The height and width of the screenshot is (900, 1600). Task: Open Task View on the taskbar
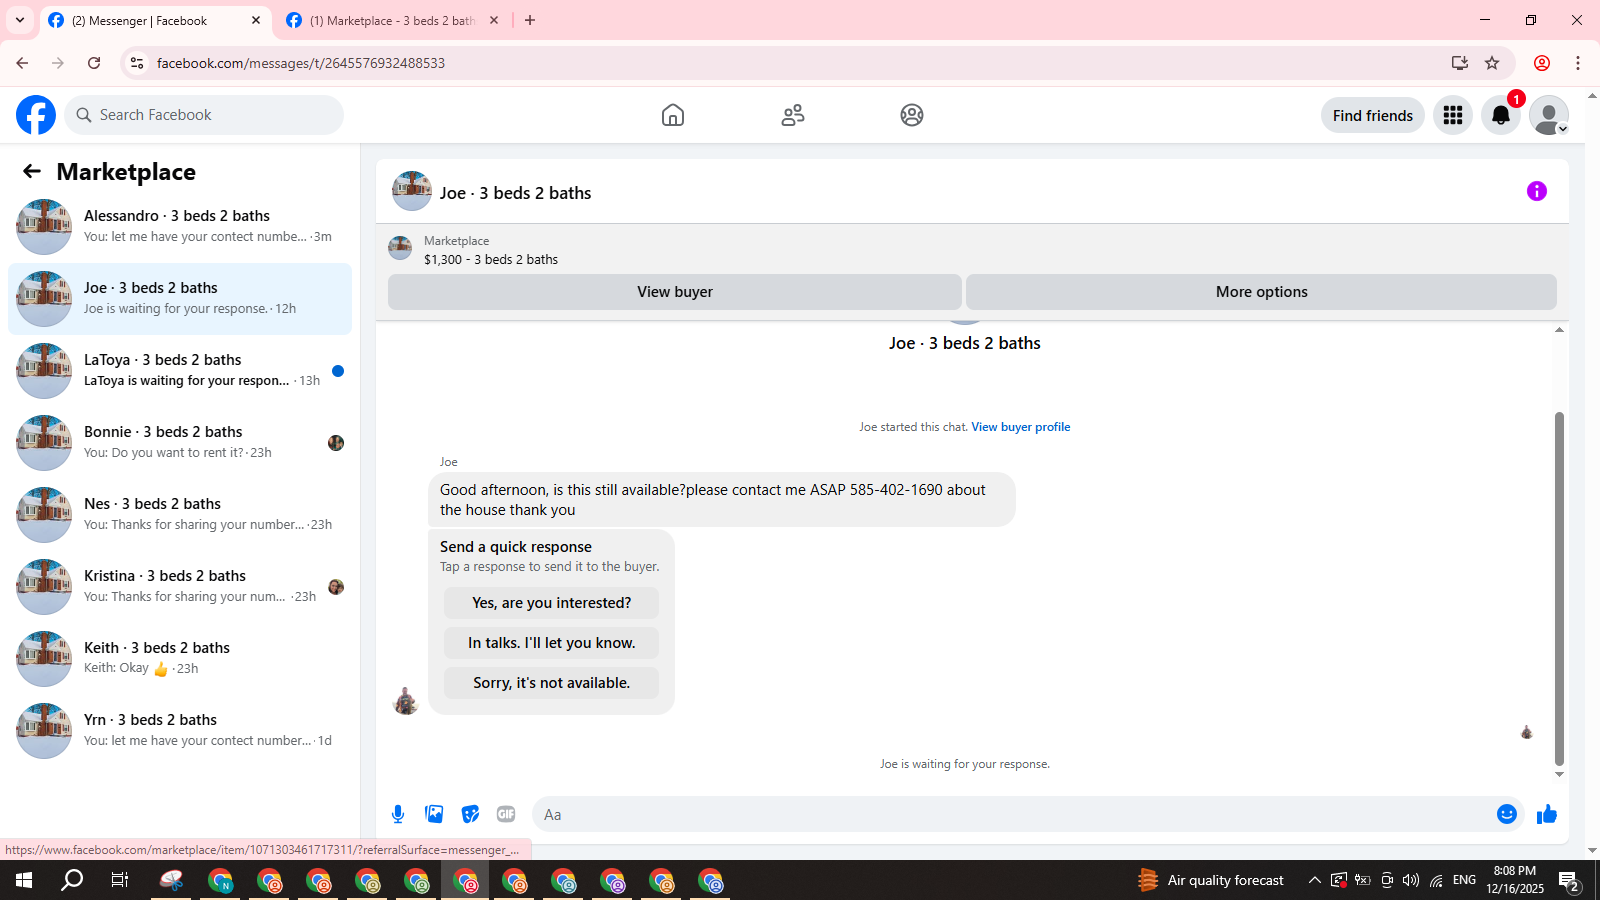(120, 881)
